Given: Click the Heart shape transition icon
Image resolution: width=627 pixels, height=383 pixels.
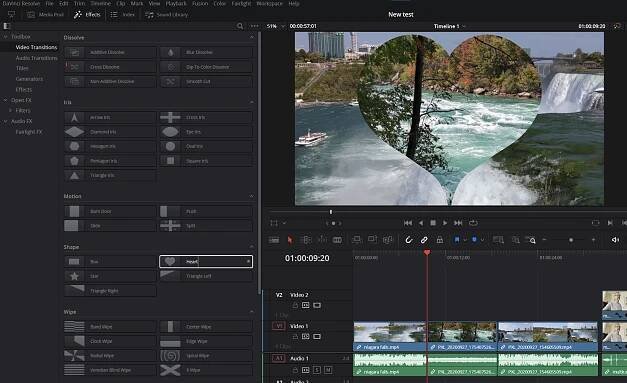Looking at the screenshot, I should [x=170, y=261].
